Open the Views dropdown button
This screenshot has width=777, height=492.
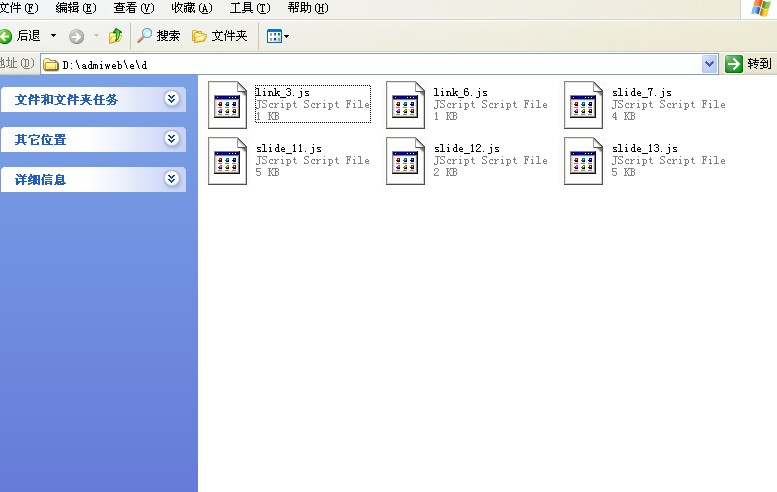[277, 36]
